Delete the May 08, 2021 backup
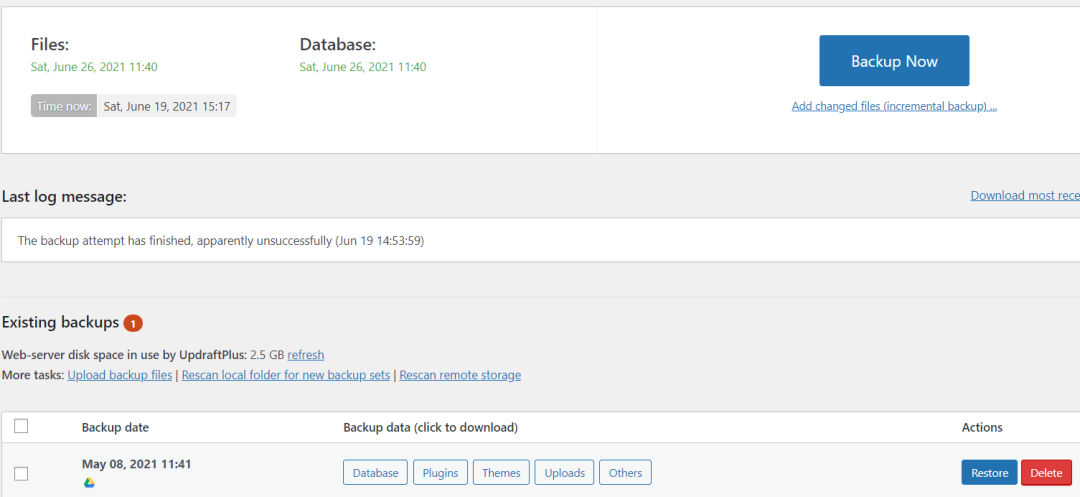This screenshot has width=1080, height=497. (1046, 473)
